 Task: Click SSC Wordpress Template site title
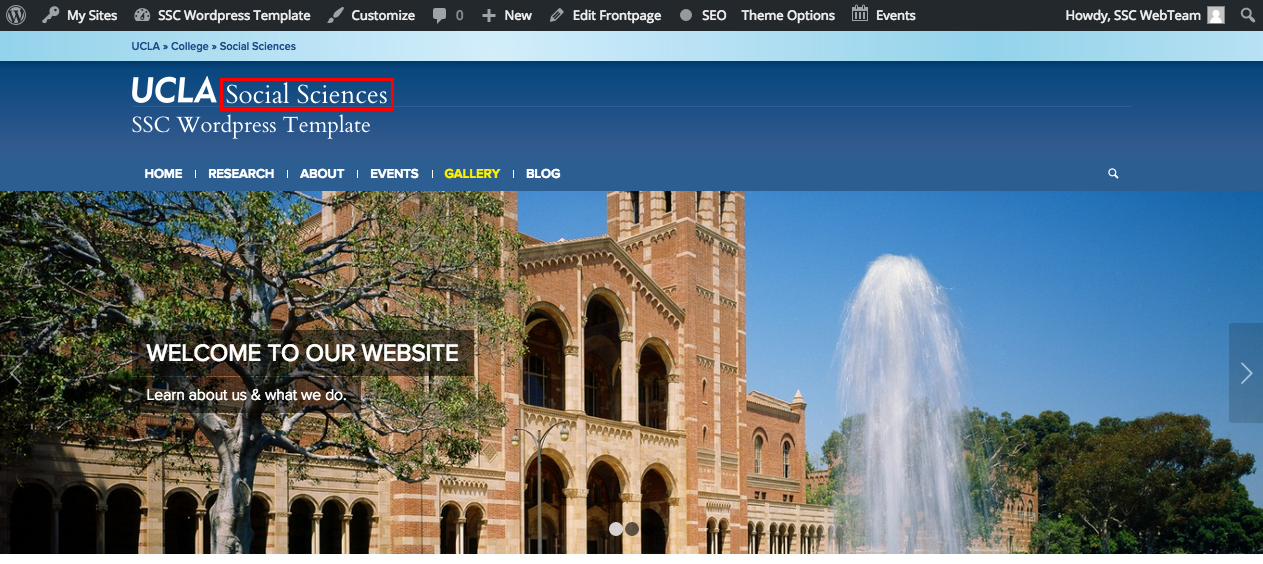click(x=251, y=125)
